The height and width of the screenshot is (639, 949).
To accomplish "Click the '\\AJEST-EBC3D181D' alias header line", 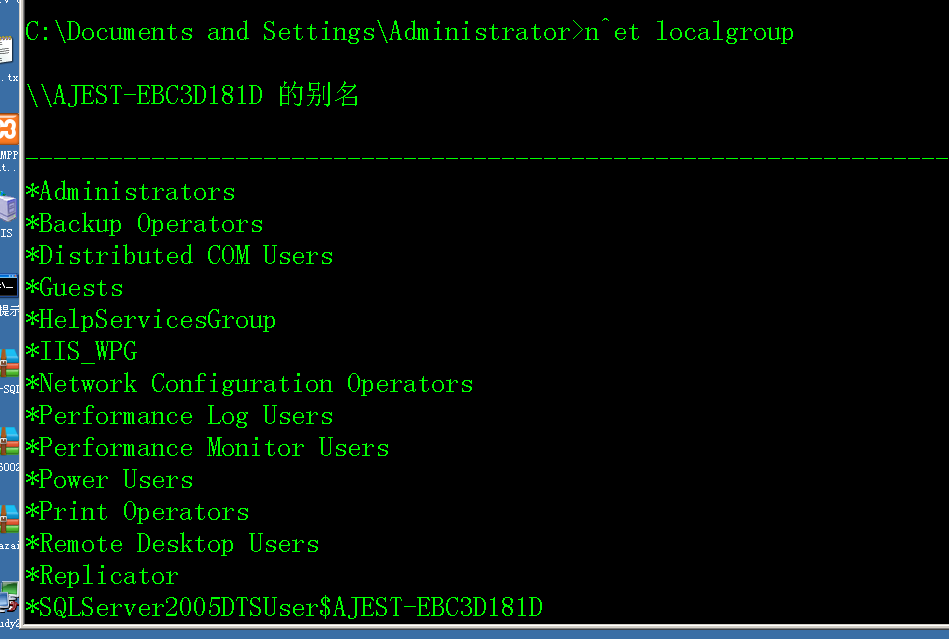I will [x=192, y=96].
